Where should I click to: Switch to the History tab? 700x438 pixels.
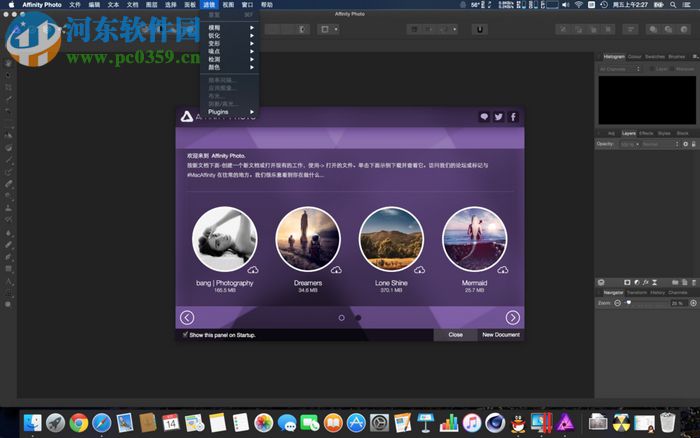657,292
